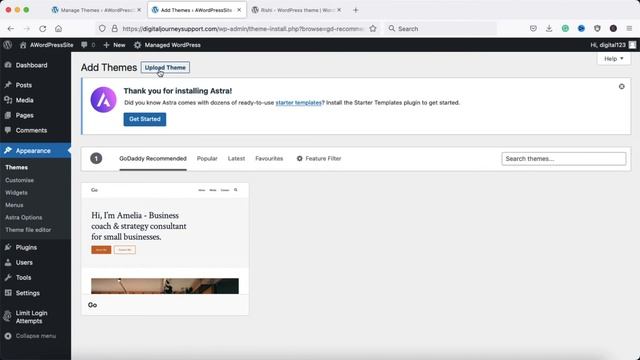
Task: Open AWordPressSite home link in admin bar
Action: click(47, 45)
